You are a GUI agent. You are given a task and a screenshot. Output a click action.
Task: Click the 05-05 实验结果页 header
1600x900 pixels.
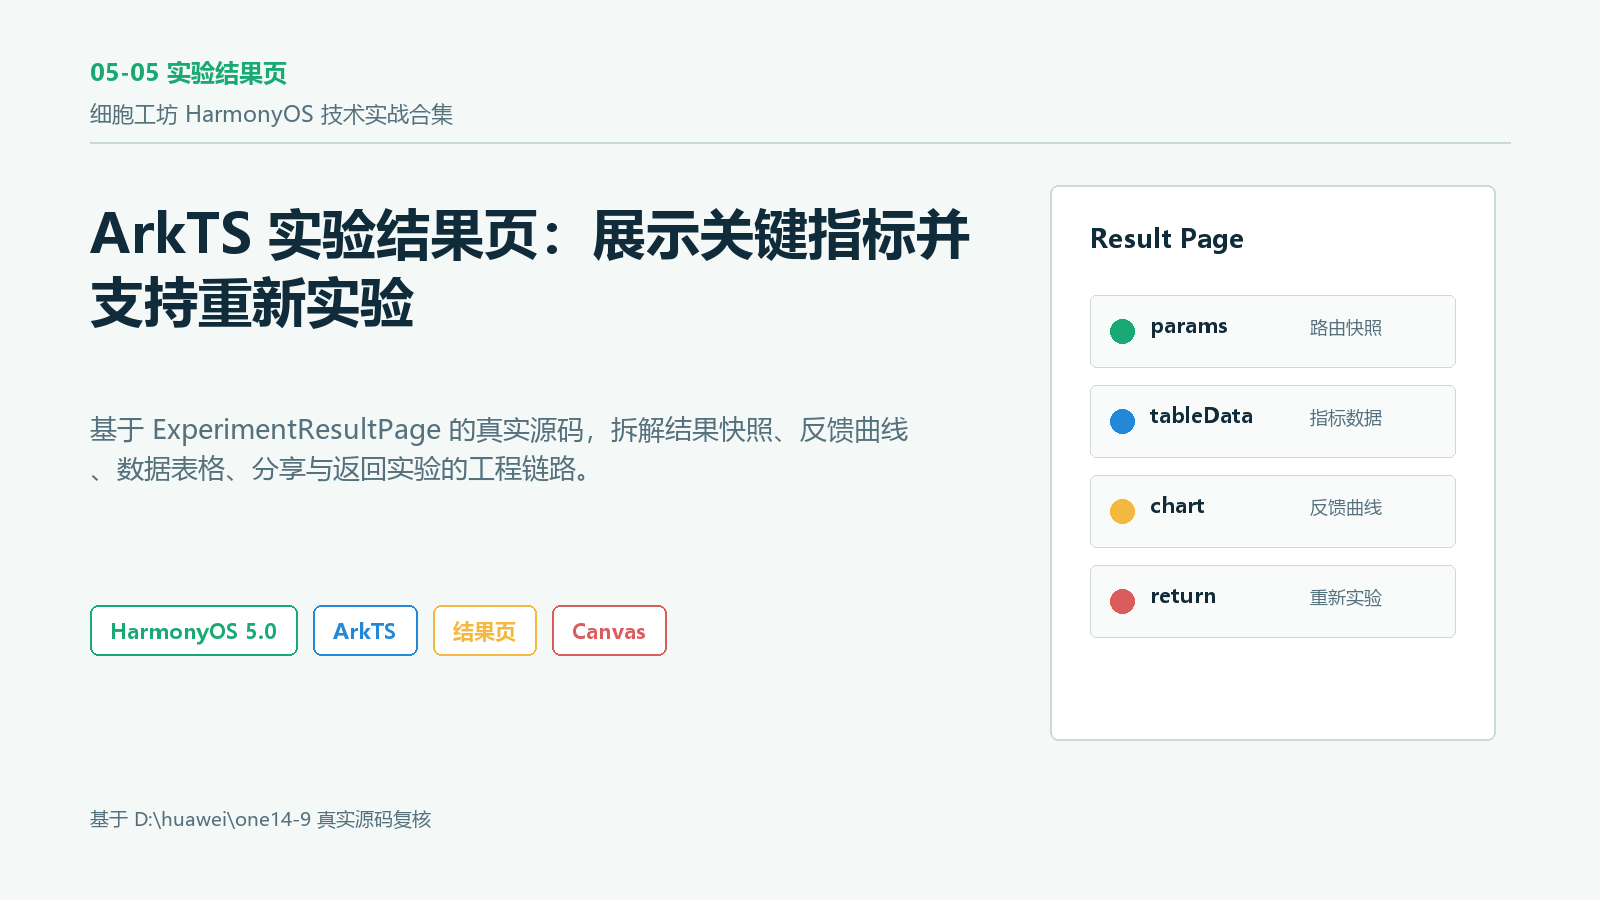[188, 73]
